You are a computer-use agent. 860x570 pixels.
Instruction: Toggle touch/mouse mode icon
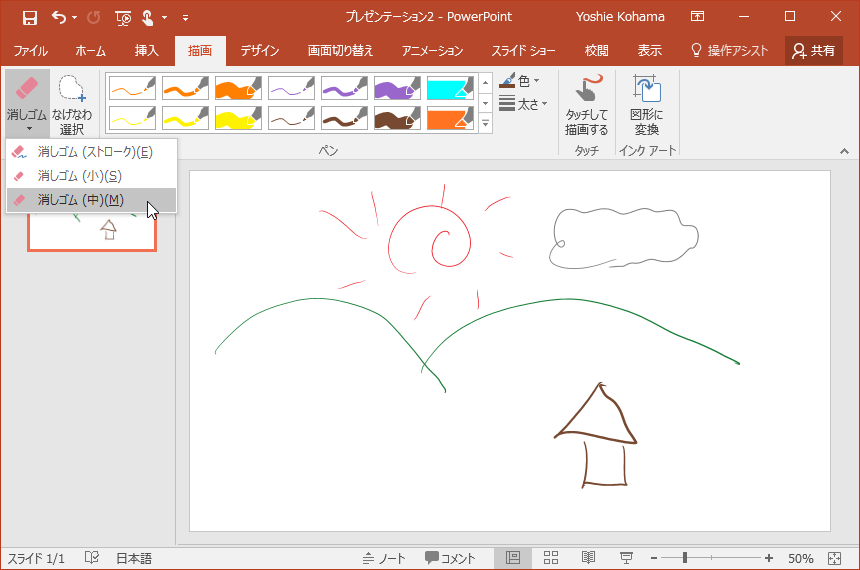click(x=148, y=18)
